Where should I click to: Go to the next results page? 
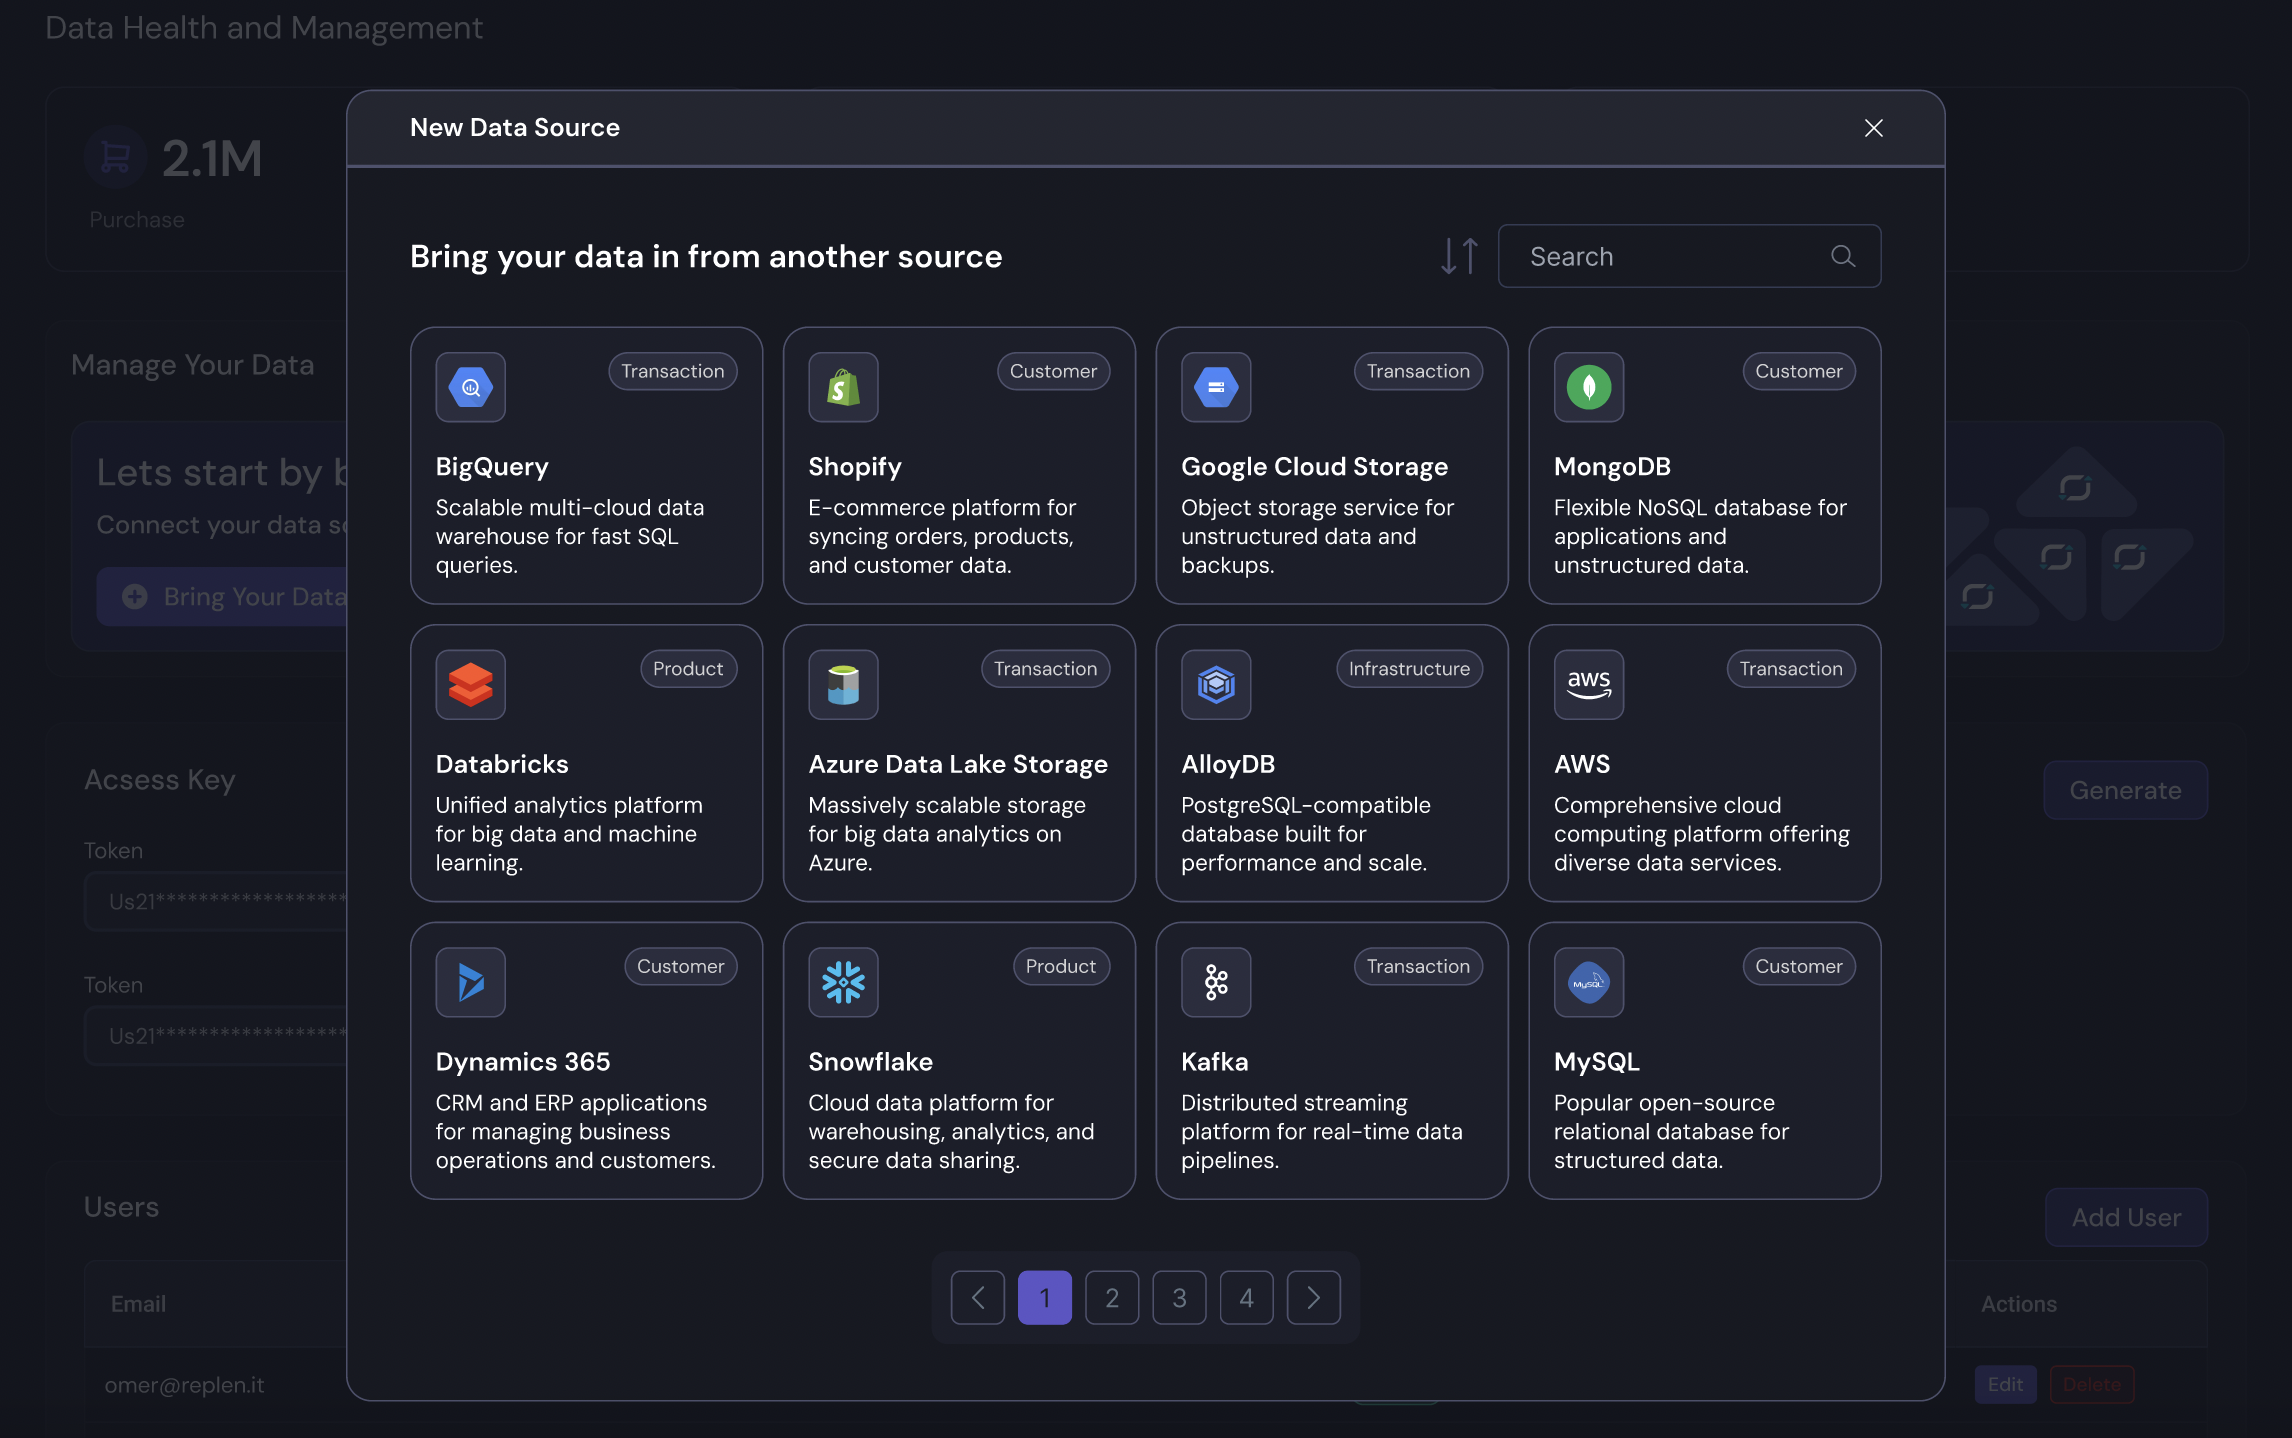(1313, 1298)
